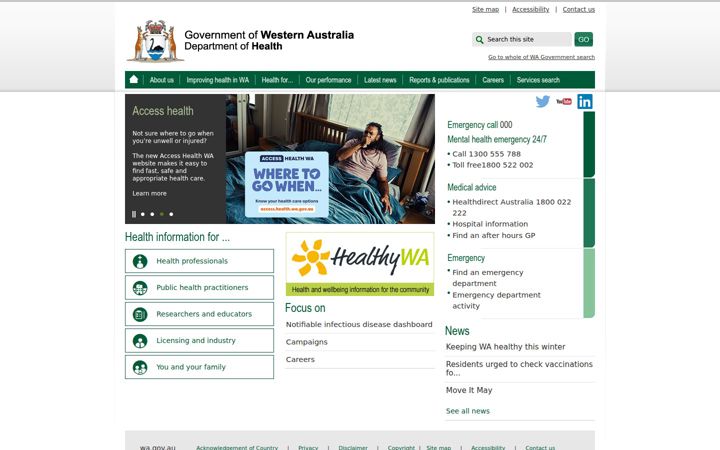Open the Our performance menu
The image size is (720, 450).
pyautogui.click(x=328, y=80)
